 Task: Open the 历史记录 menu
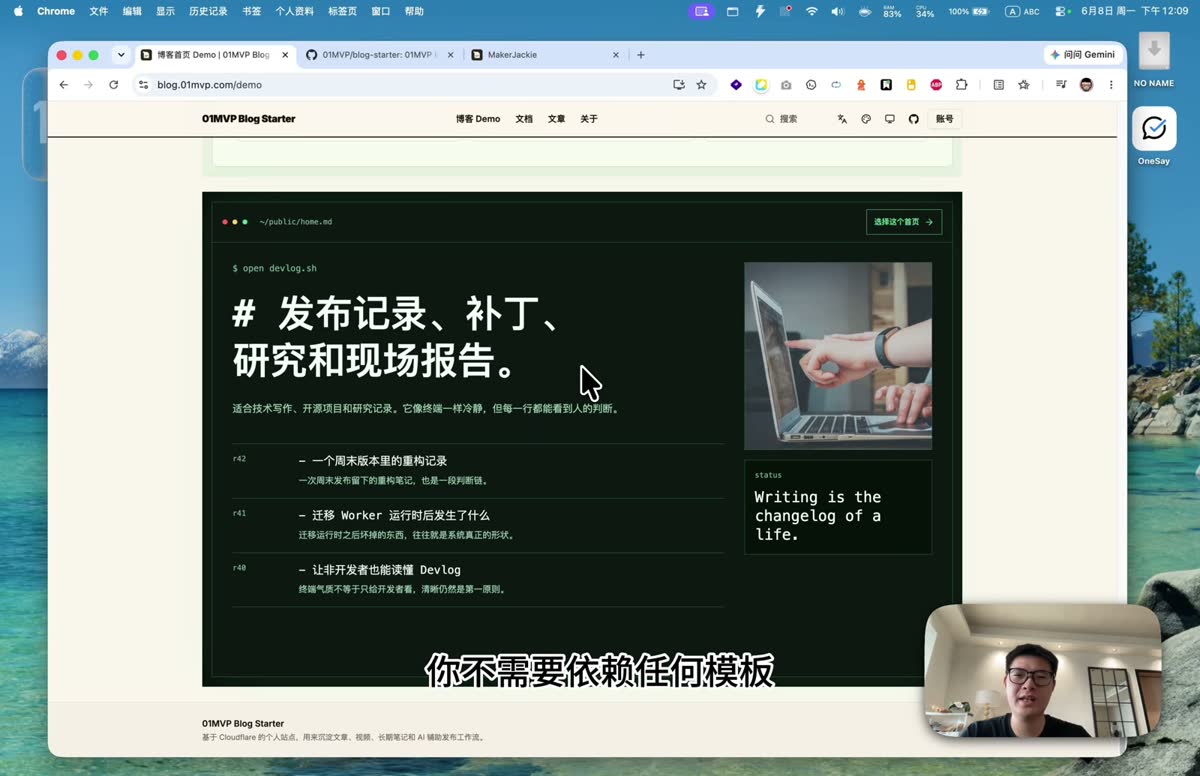tap(208, 11)
